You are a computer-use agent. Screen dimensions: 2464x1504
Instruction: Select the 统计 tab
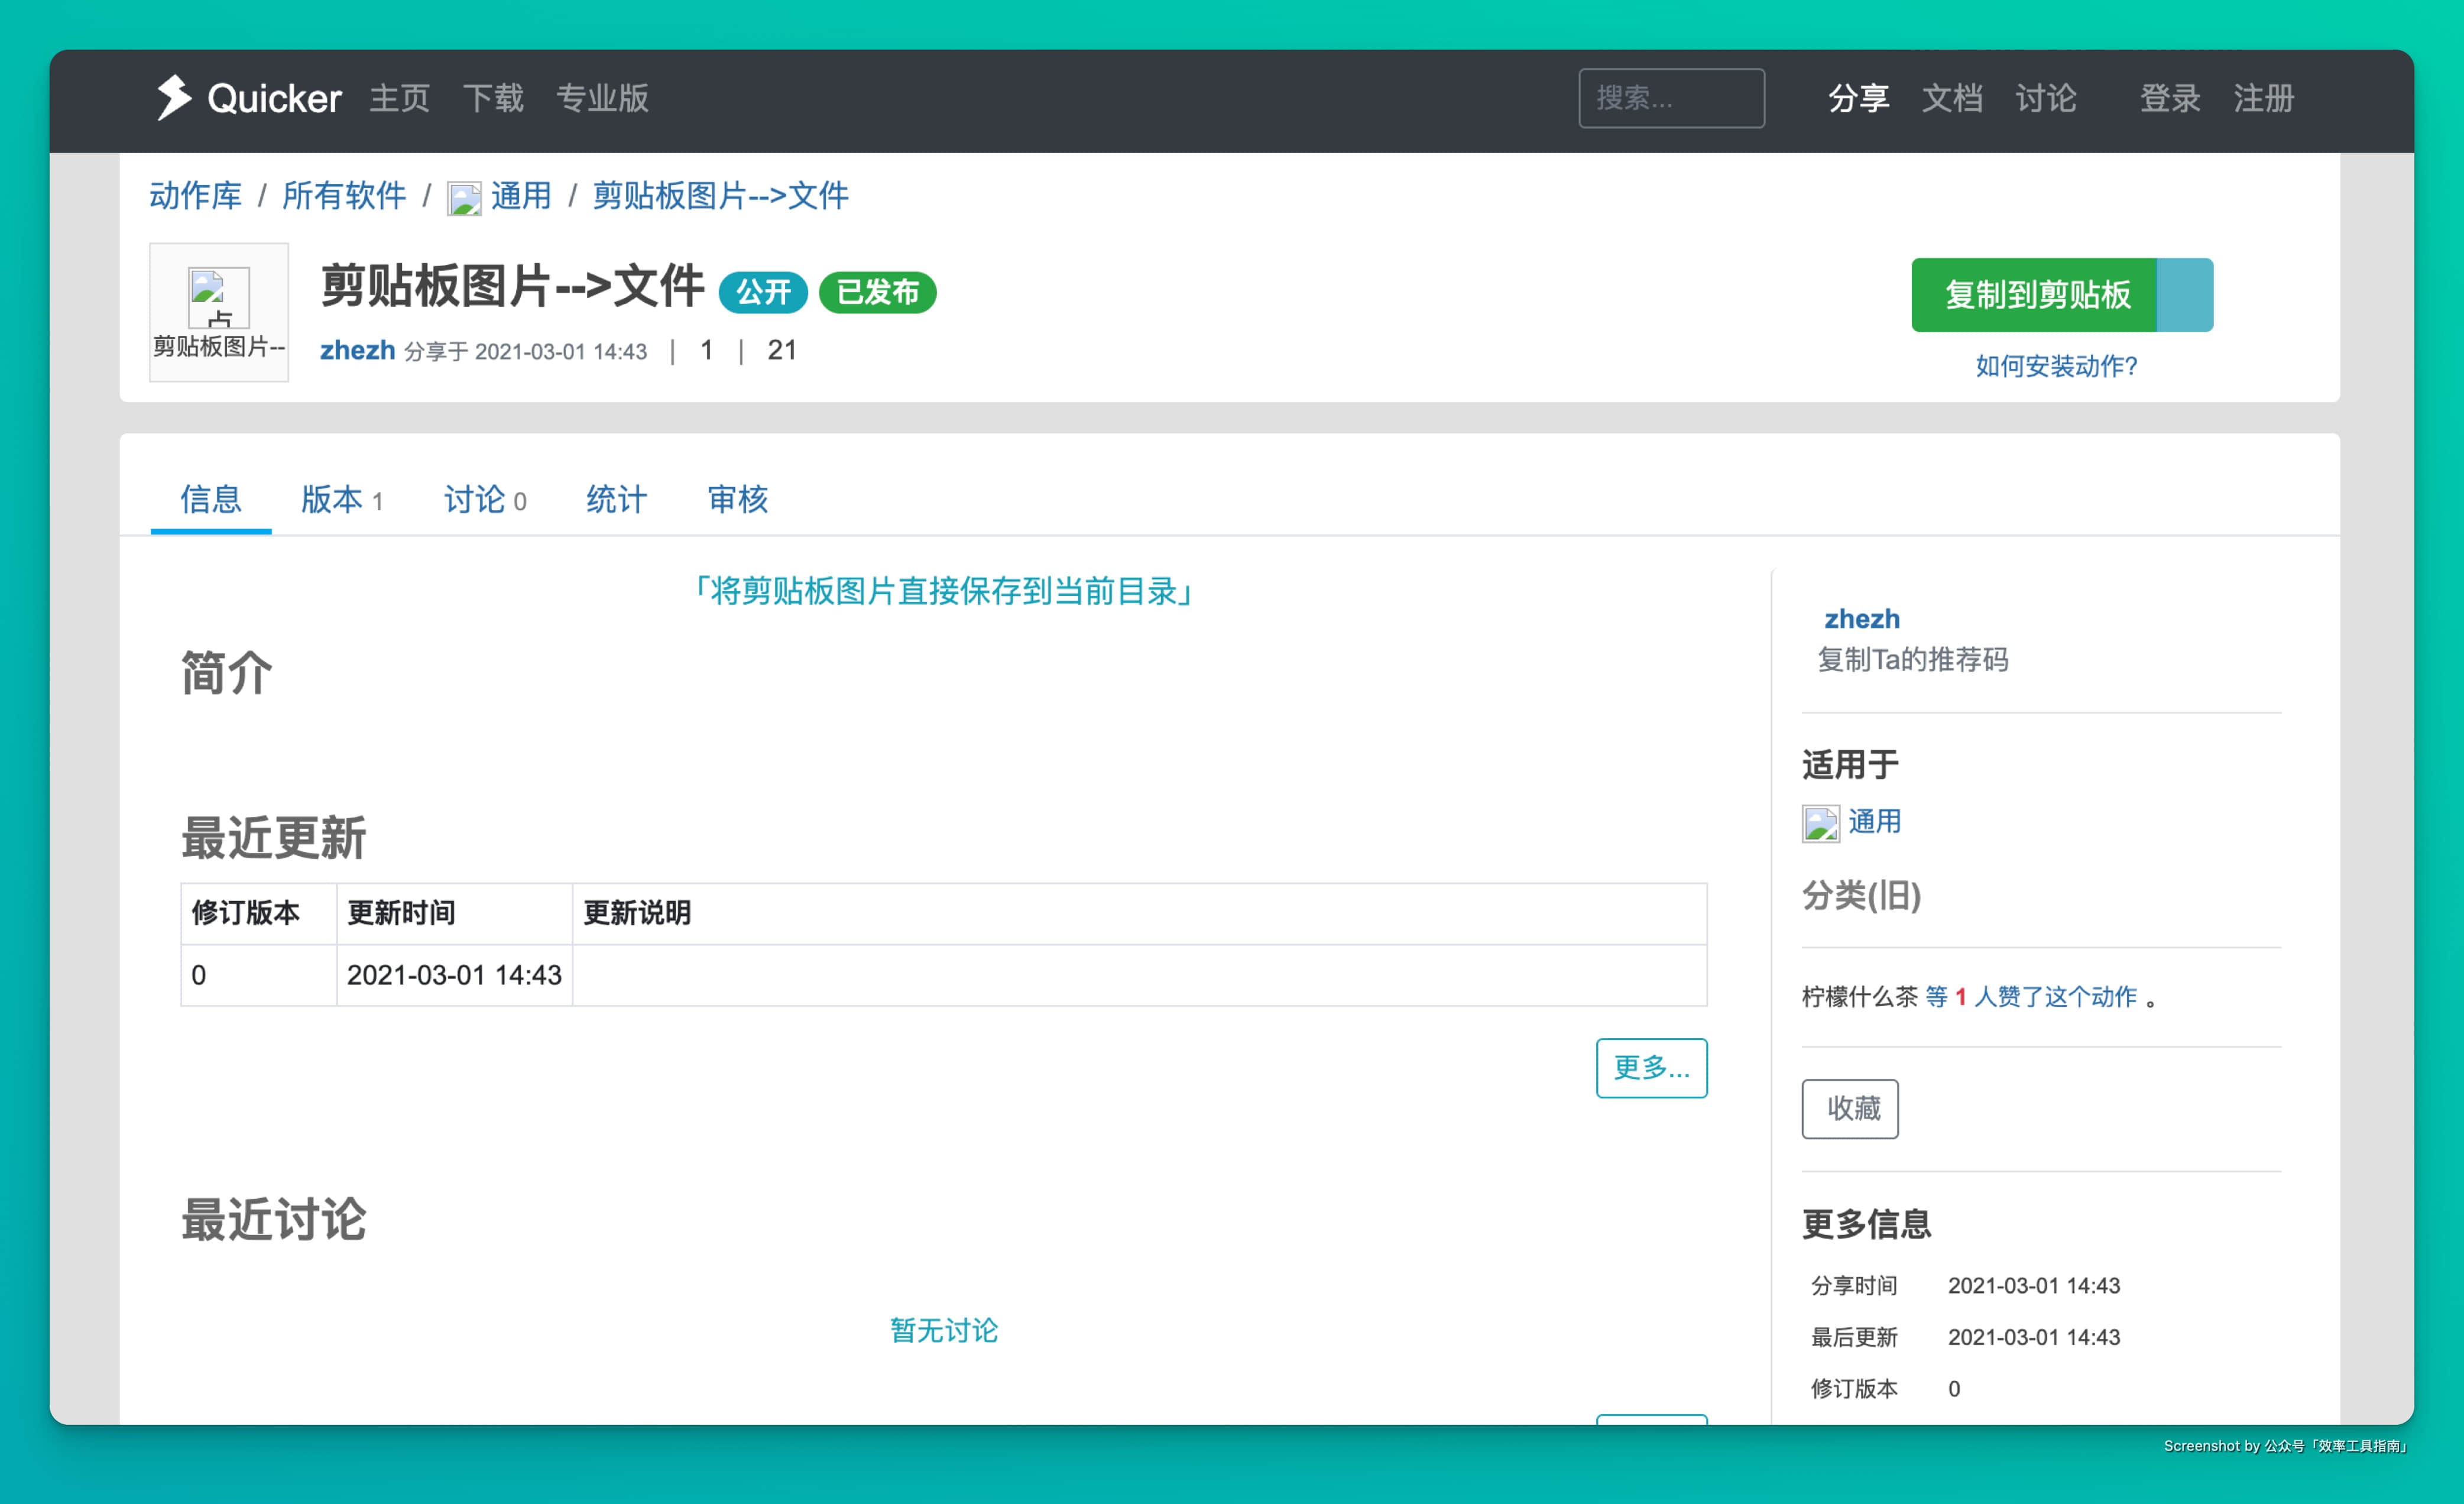[616, 499]
